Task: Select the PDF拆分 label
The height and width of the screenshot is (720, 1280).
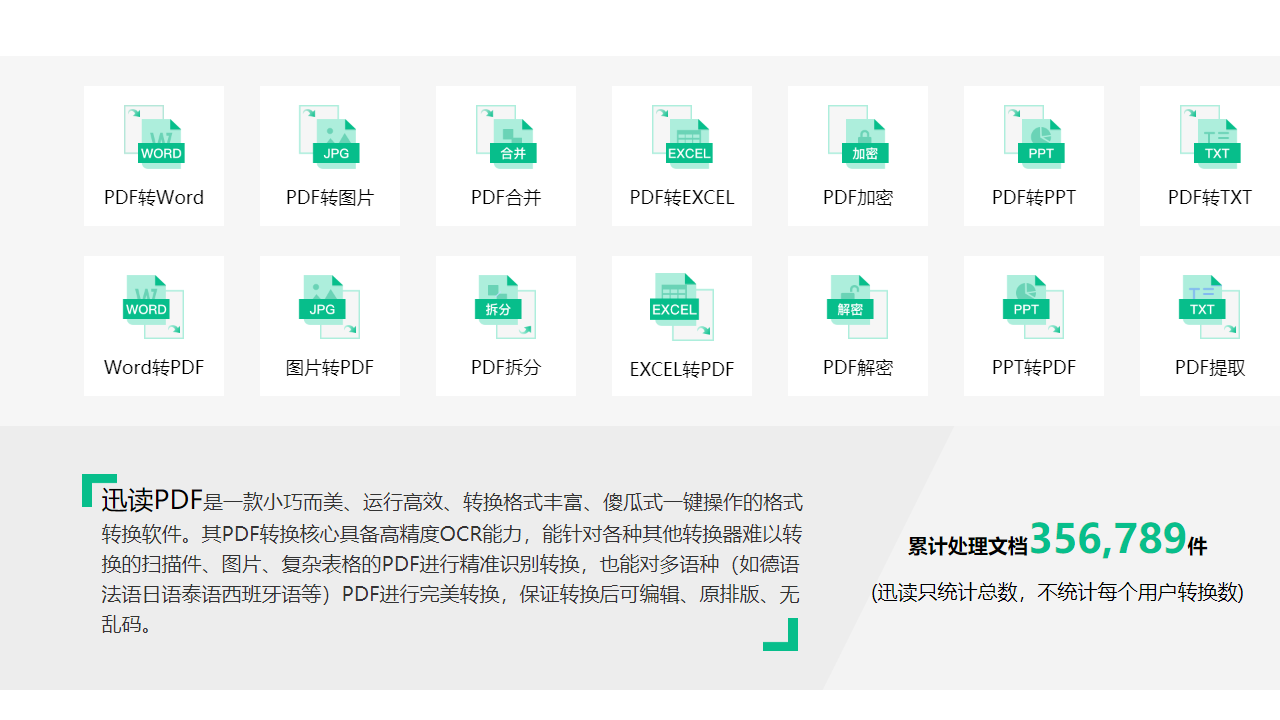Action: [x=506, y=367]
